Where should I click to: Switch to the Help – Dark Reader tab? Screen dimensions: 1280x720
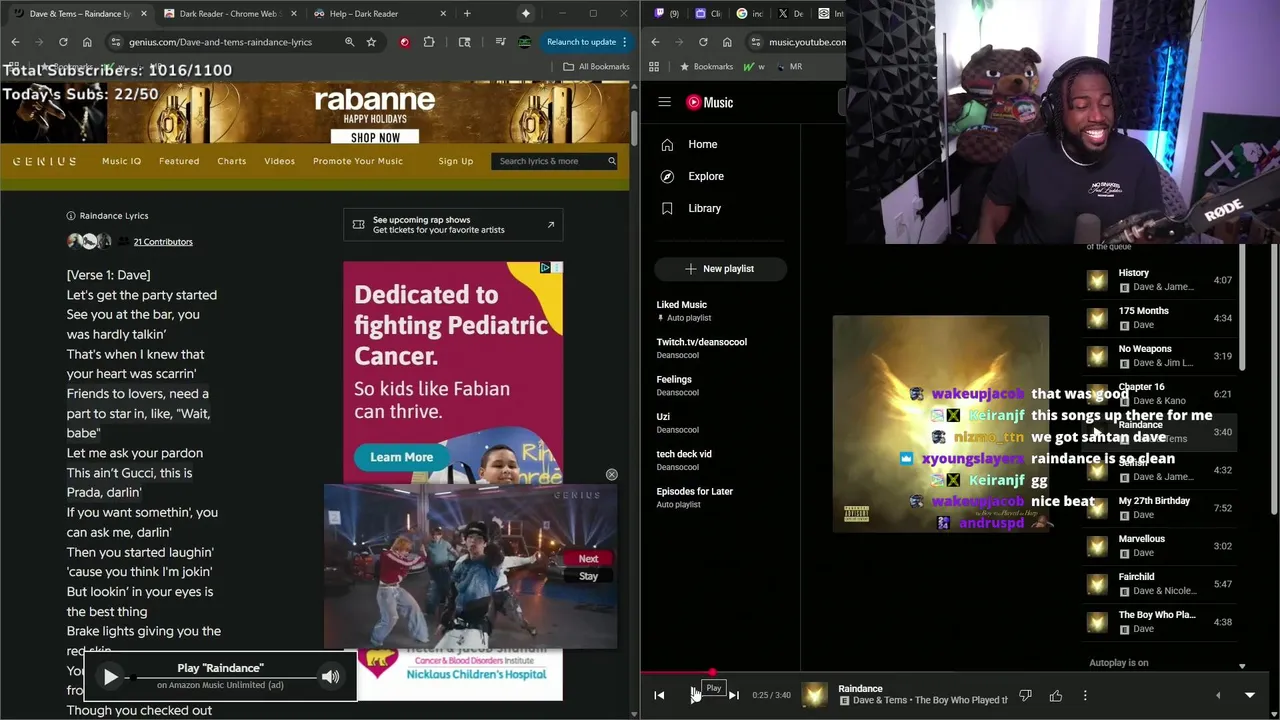(x=378, y=14)
